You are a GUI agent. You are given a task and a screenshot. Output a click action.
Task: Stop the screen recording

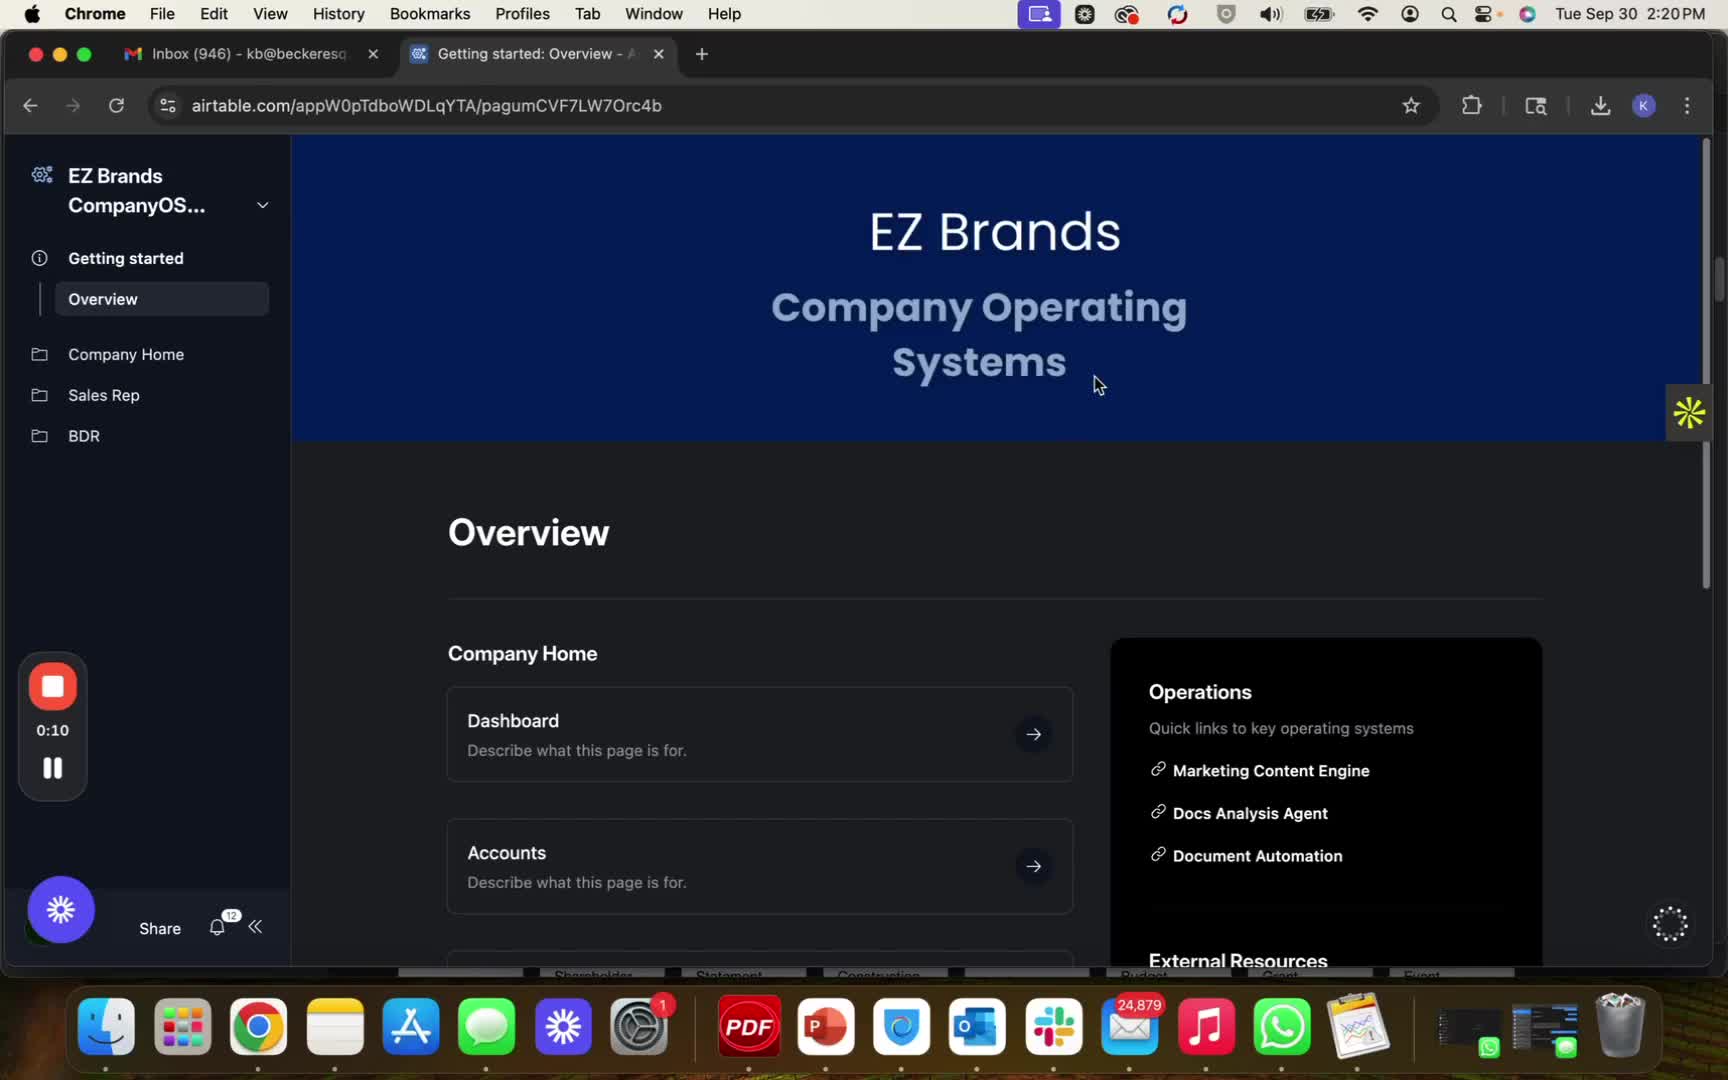tap(53, 686)
